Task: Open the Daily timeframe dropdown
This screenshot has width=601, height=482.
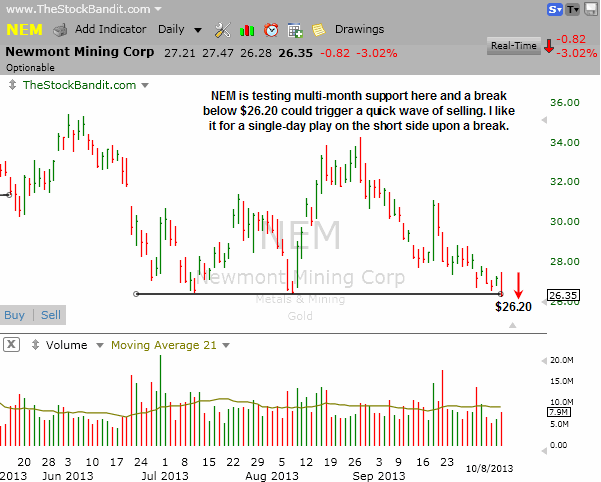Action: pyautogui.click(x=180, y=30)
